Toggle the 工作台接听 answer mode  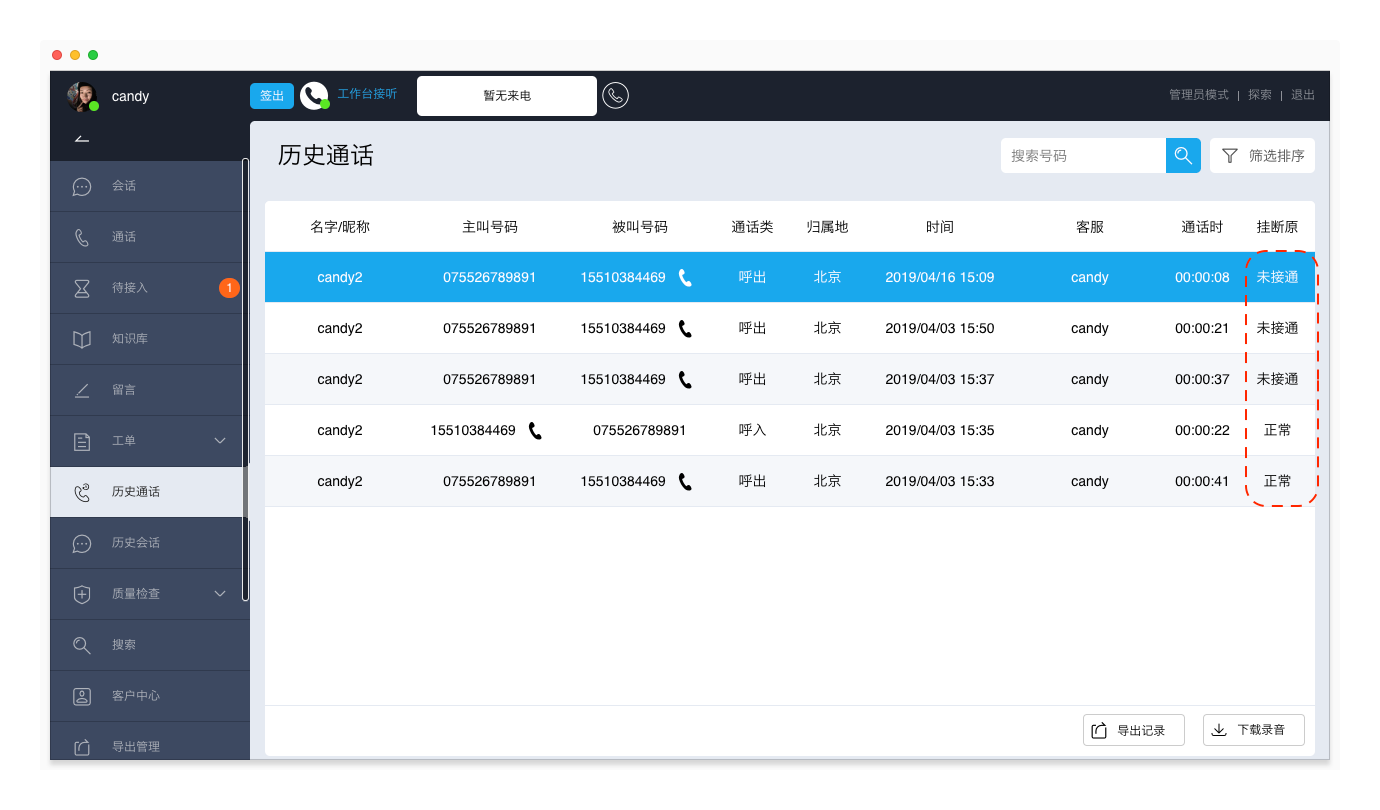367,94
